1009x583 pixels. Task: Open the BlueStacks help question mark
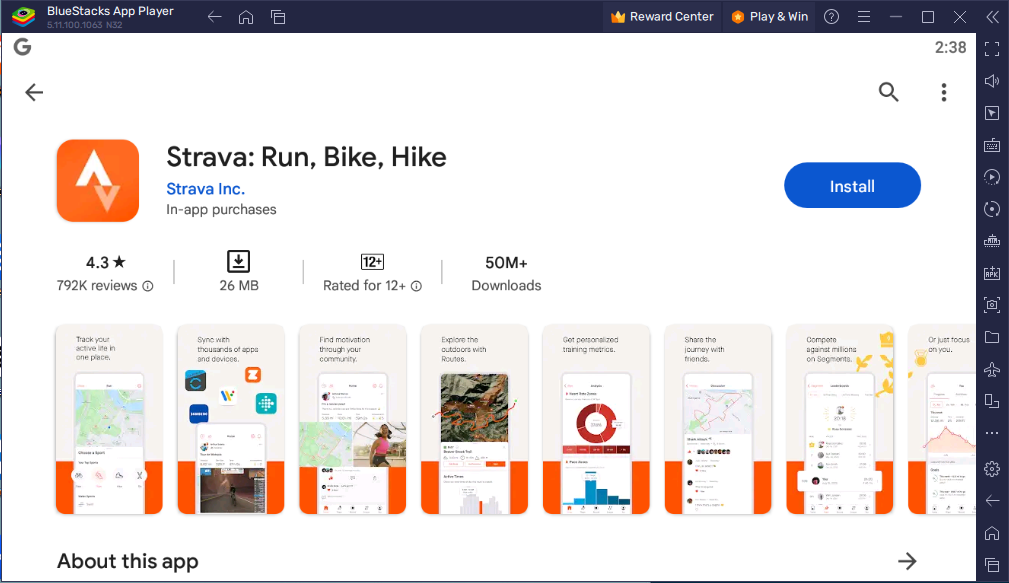coord(831,17)
